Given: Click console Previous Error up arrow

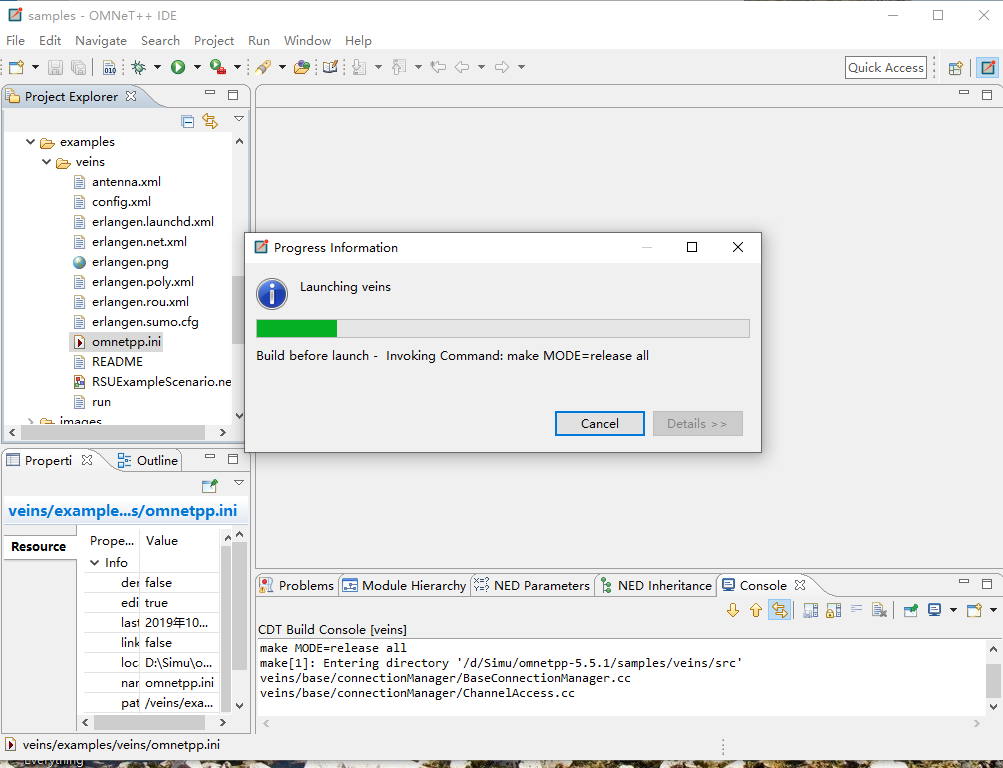Looking at the screenshot, I should [756, 611].
